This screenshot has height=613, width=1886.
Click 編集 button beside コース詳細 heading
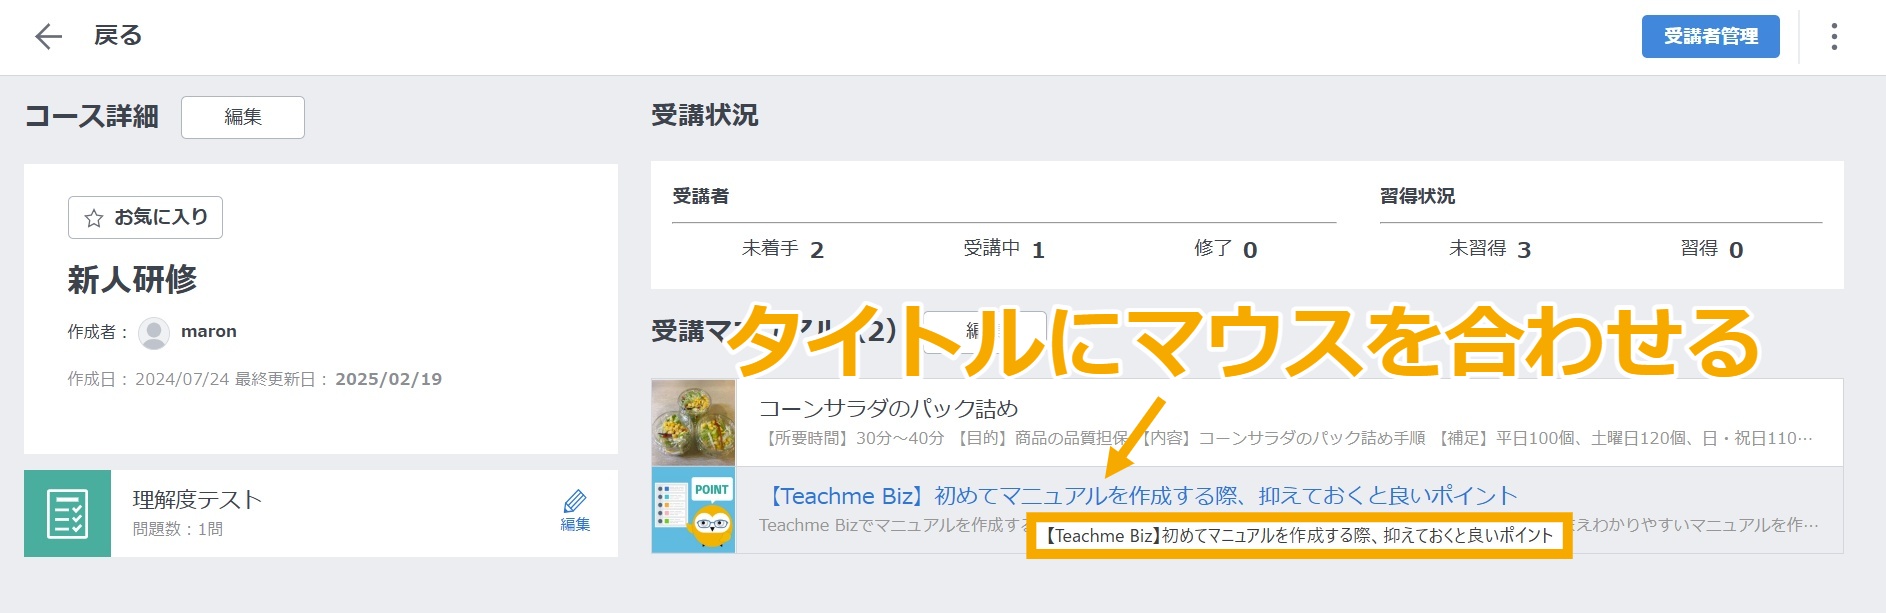pos(243,117)
